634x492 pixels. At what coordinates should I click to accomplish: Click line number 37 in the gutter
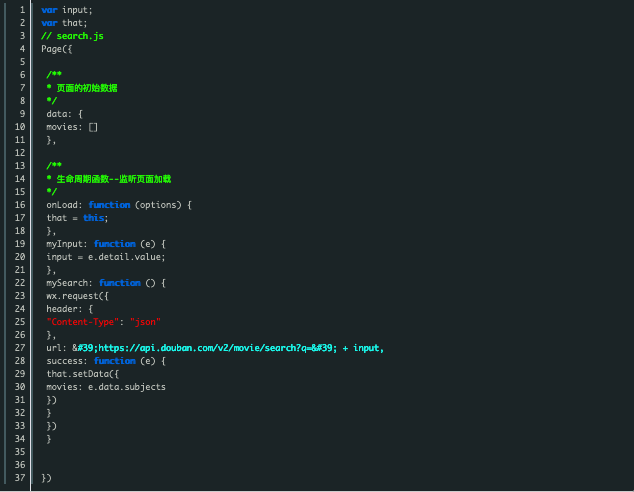[x=20, y=478]
